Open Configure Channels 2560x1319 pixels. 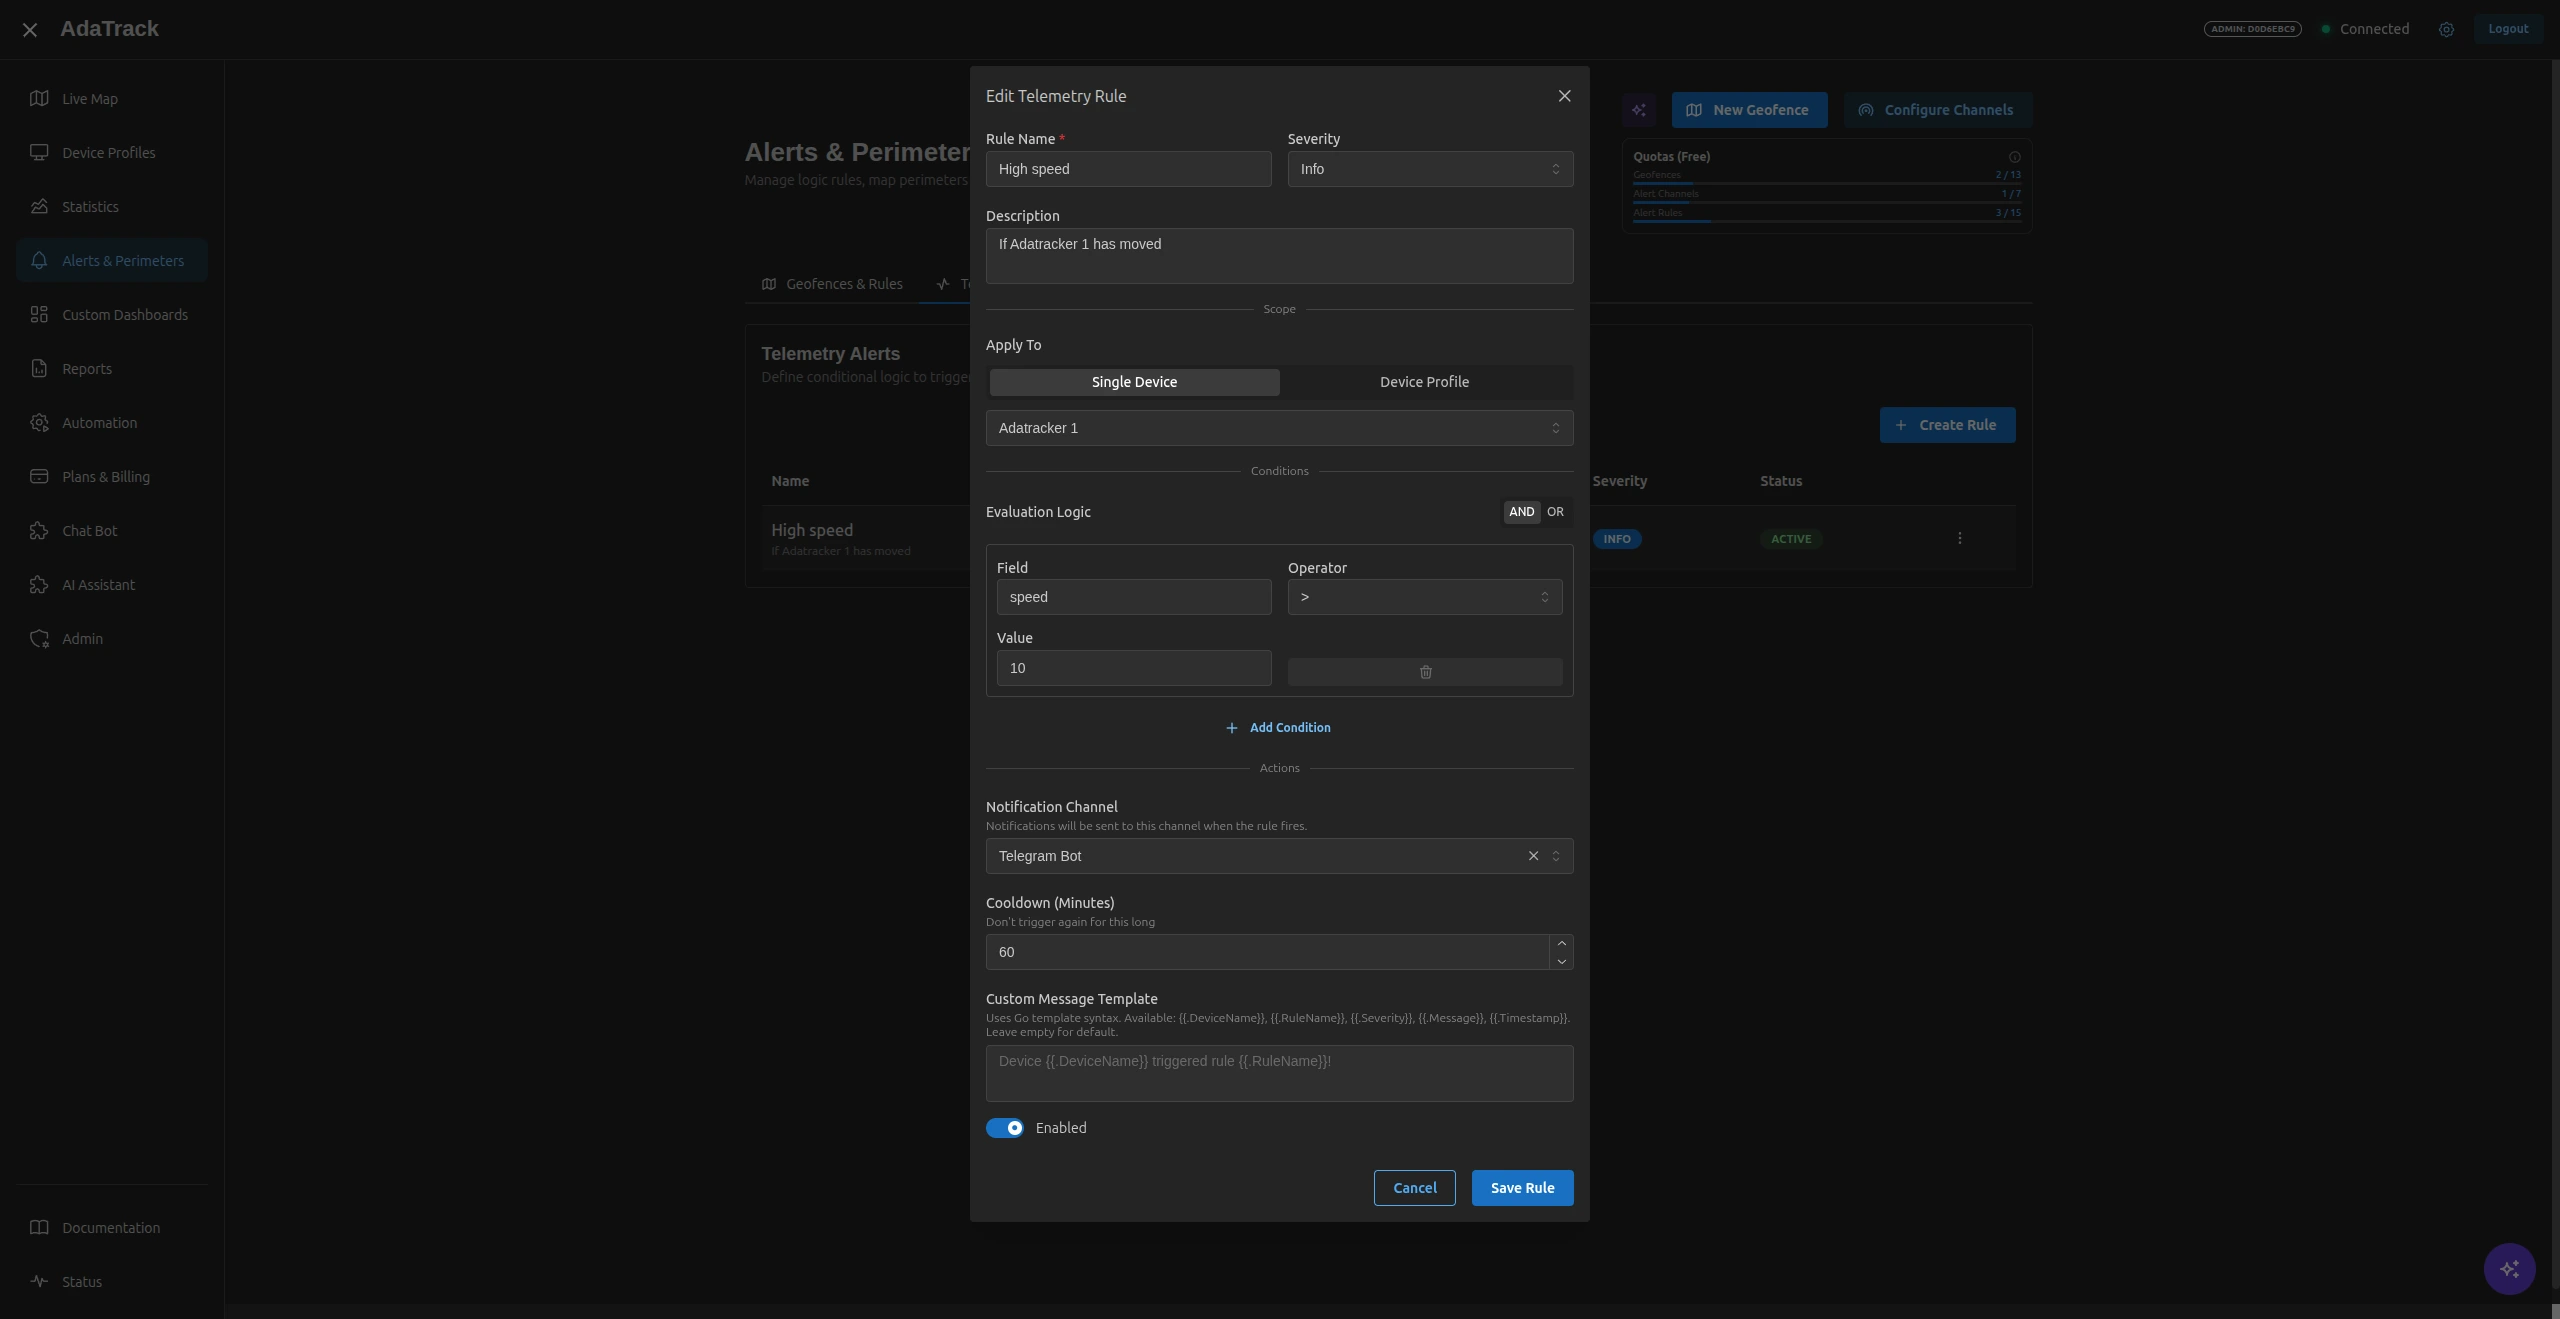pos(1938,110)
